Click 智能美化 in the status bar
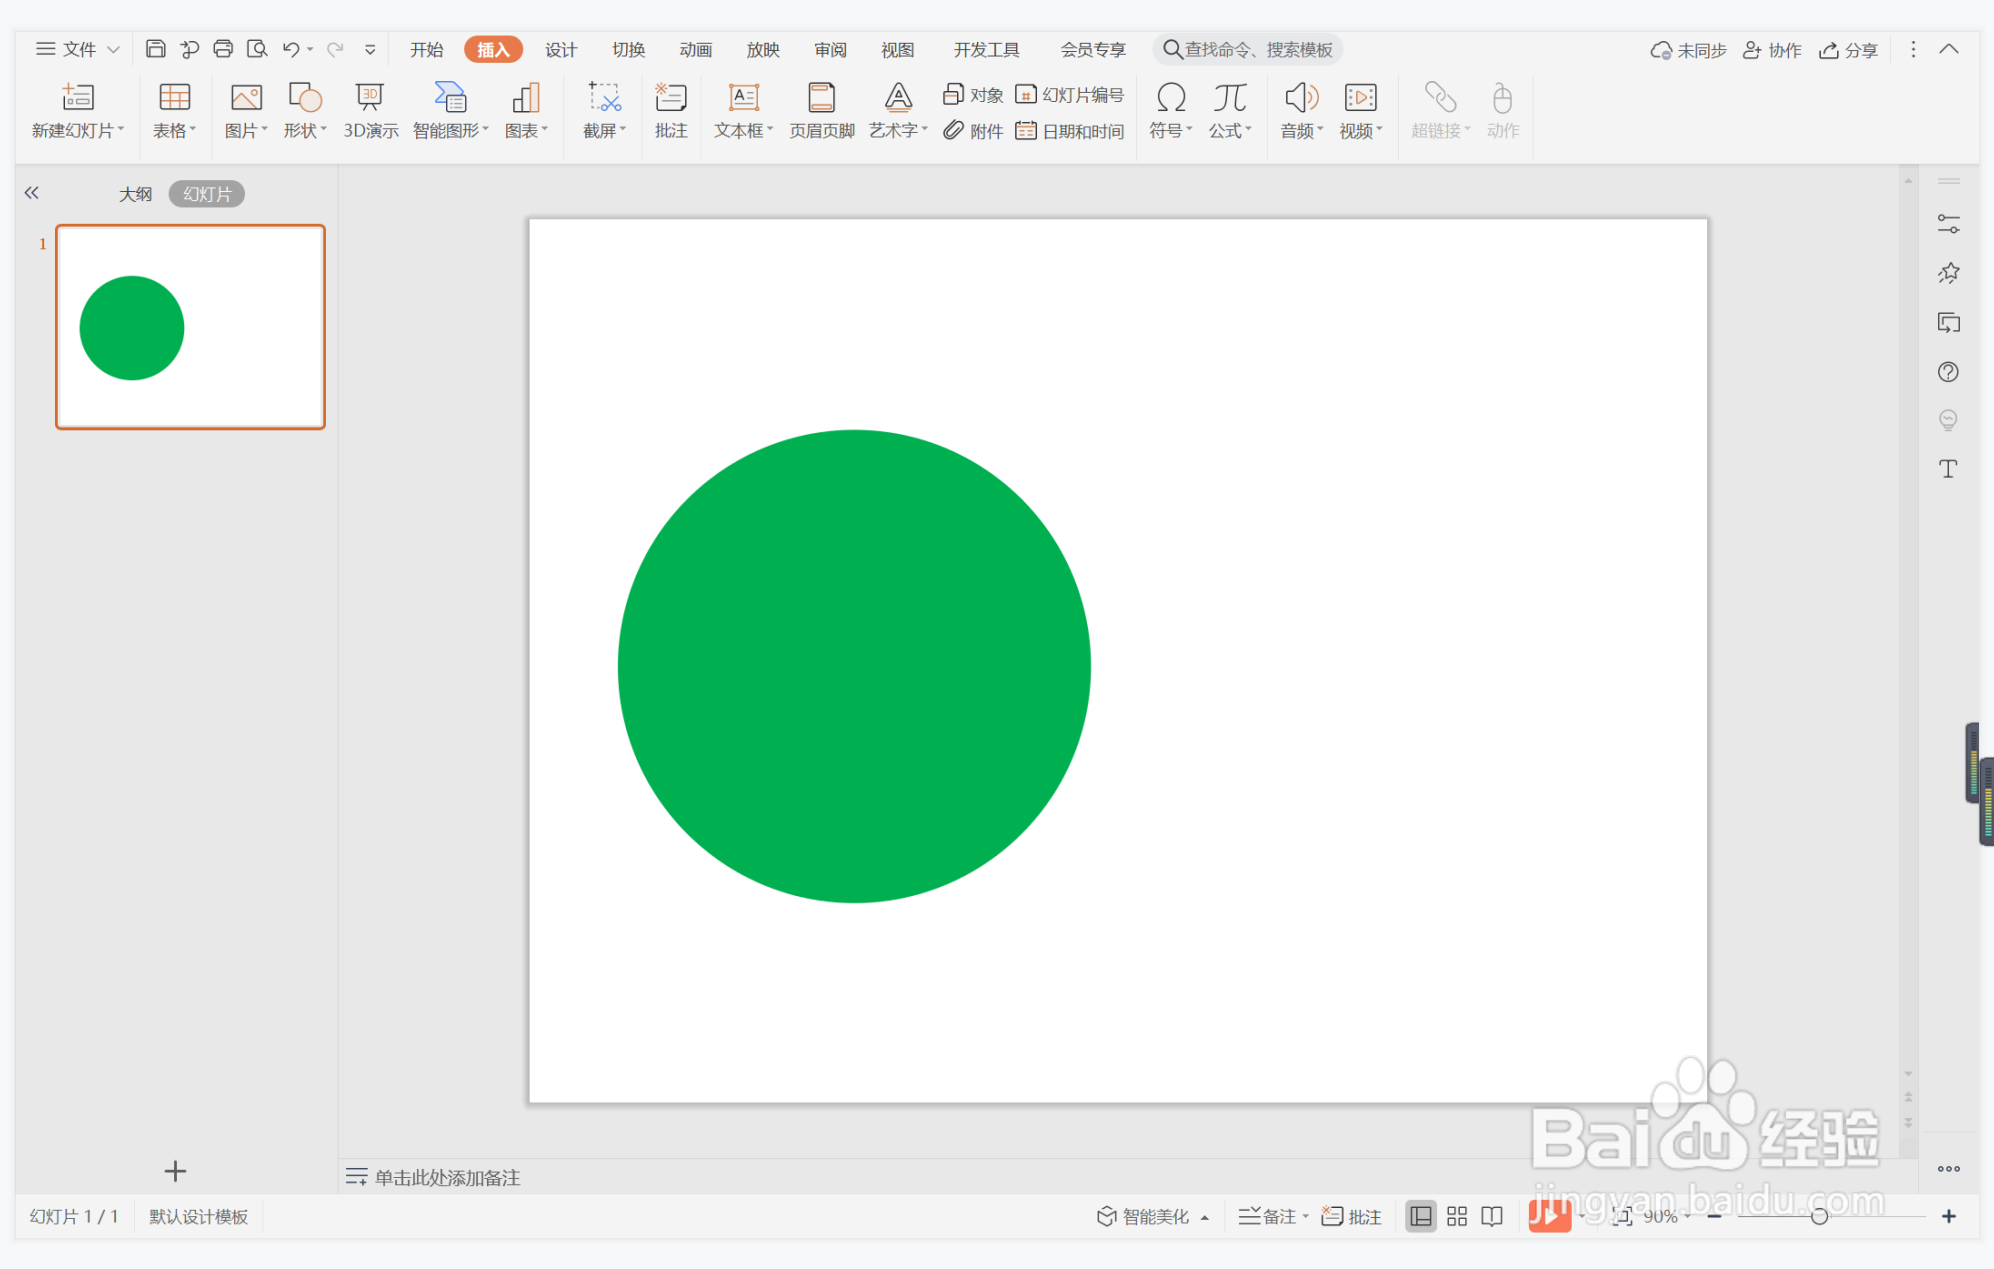 click(1143, 1216)
